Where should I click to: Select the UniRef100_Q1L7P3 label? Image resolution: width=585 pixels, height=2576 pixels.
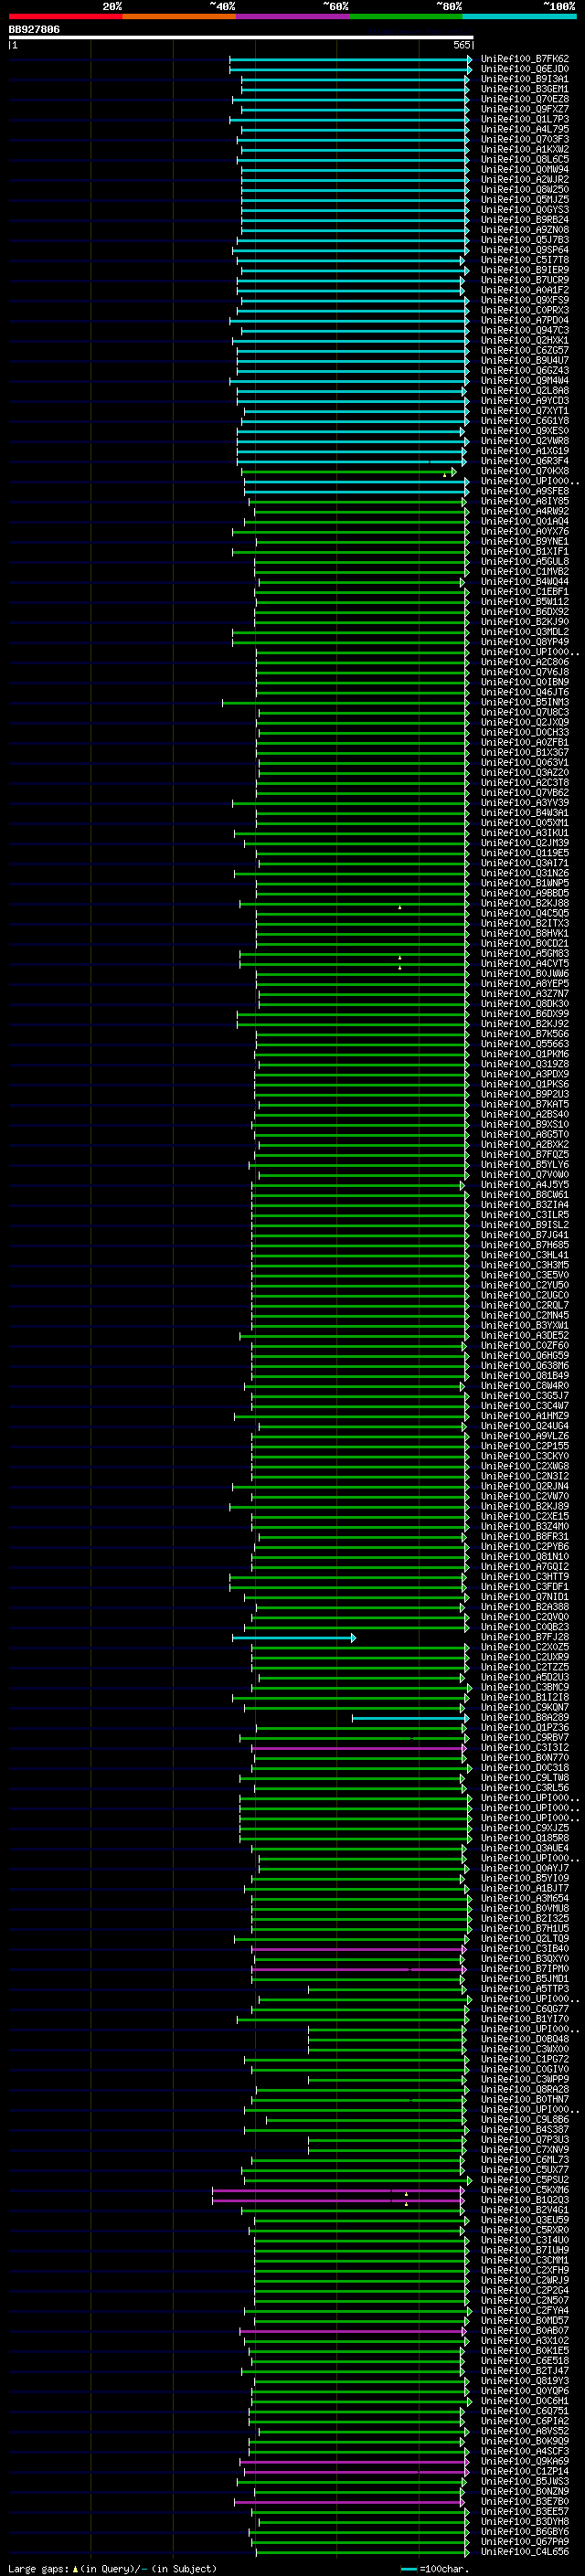tap(525, 119)
